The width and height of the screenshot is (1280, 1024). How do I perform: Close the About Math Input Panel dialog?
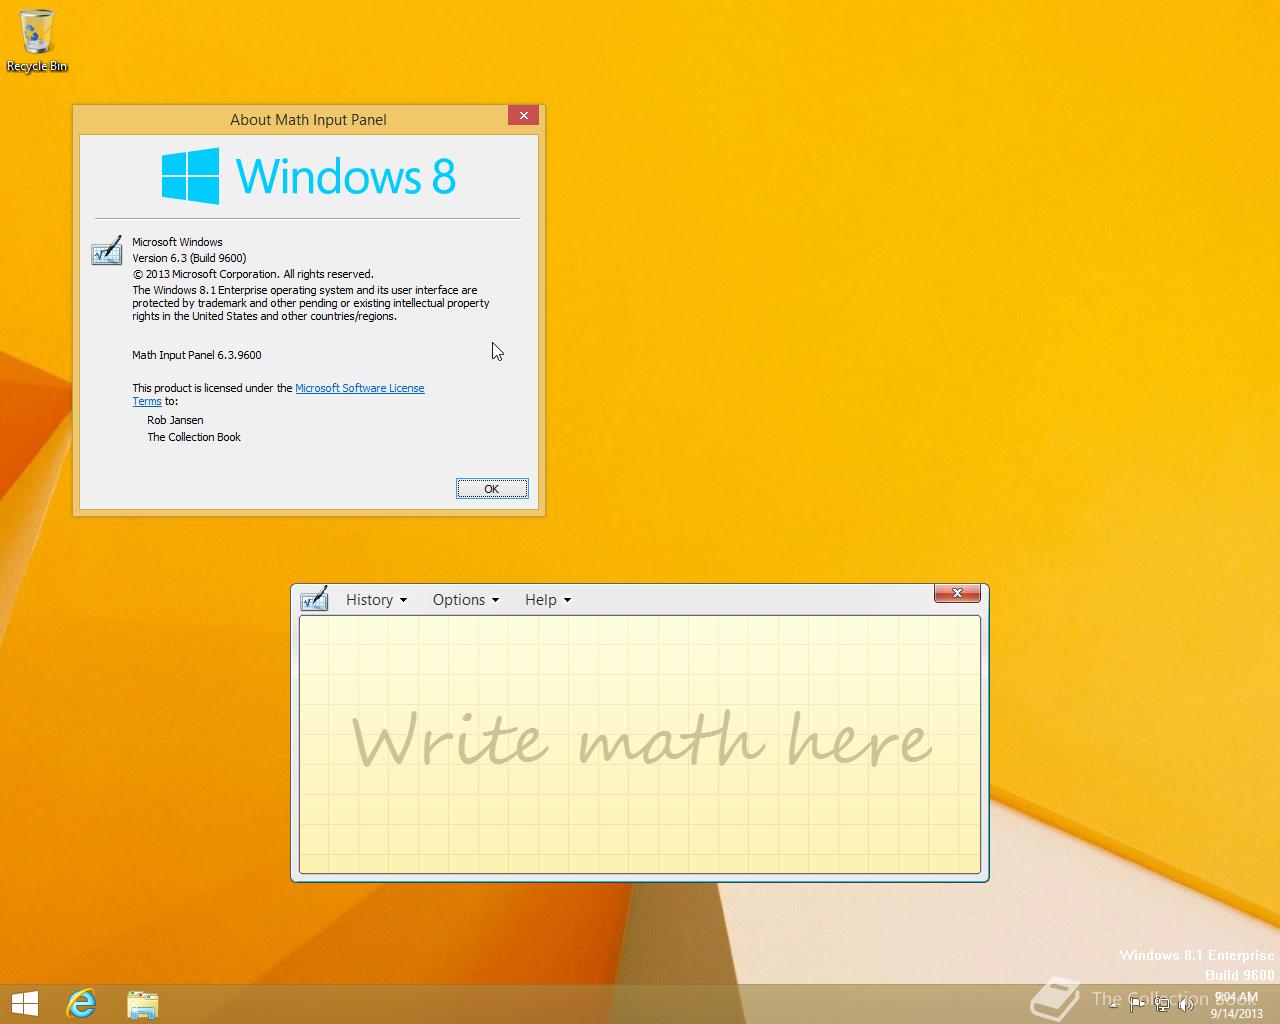click(523, 115)
